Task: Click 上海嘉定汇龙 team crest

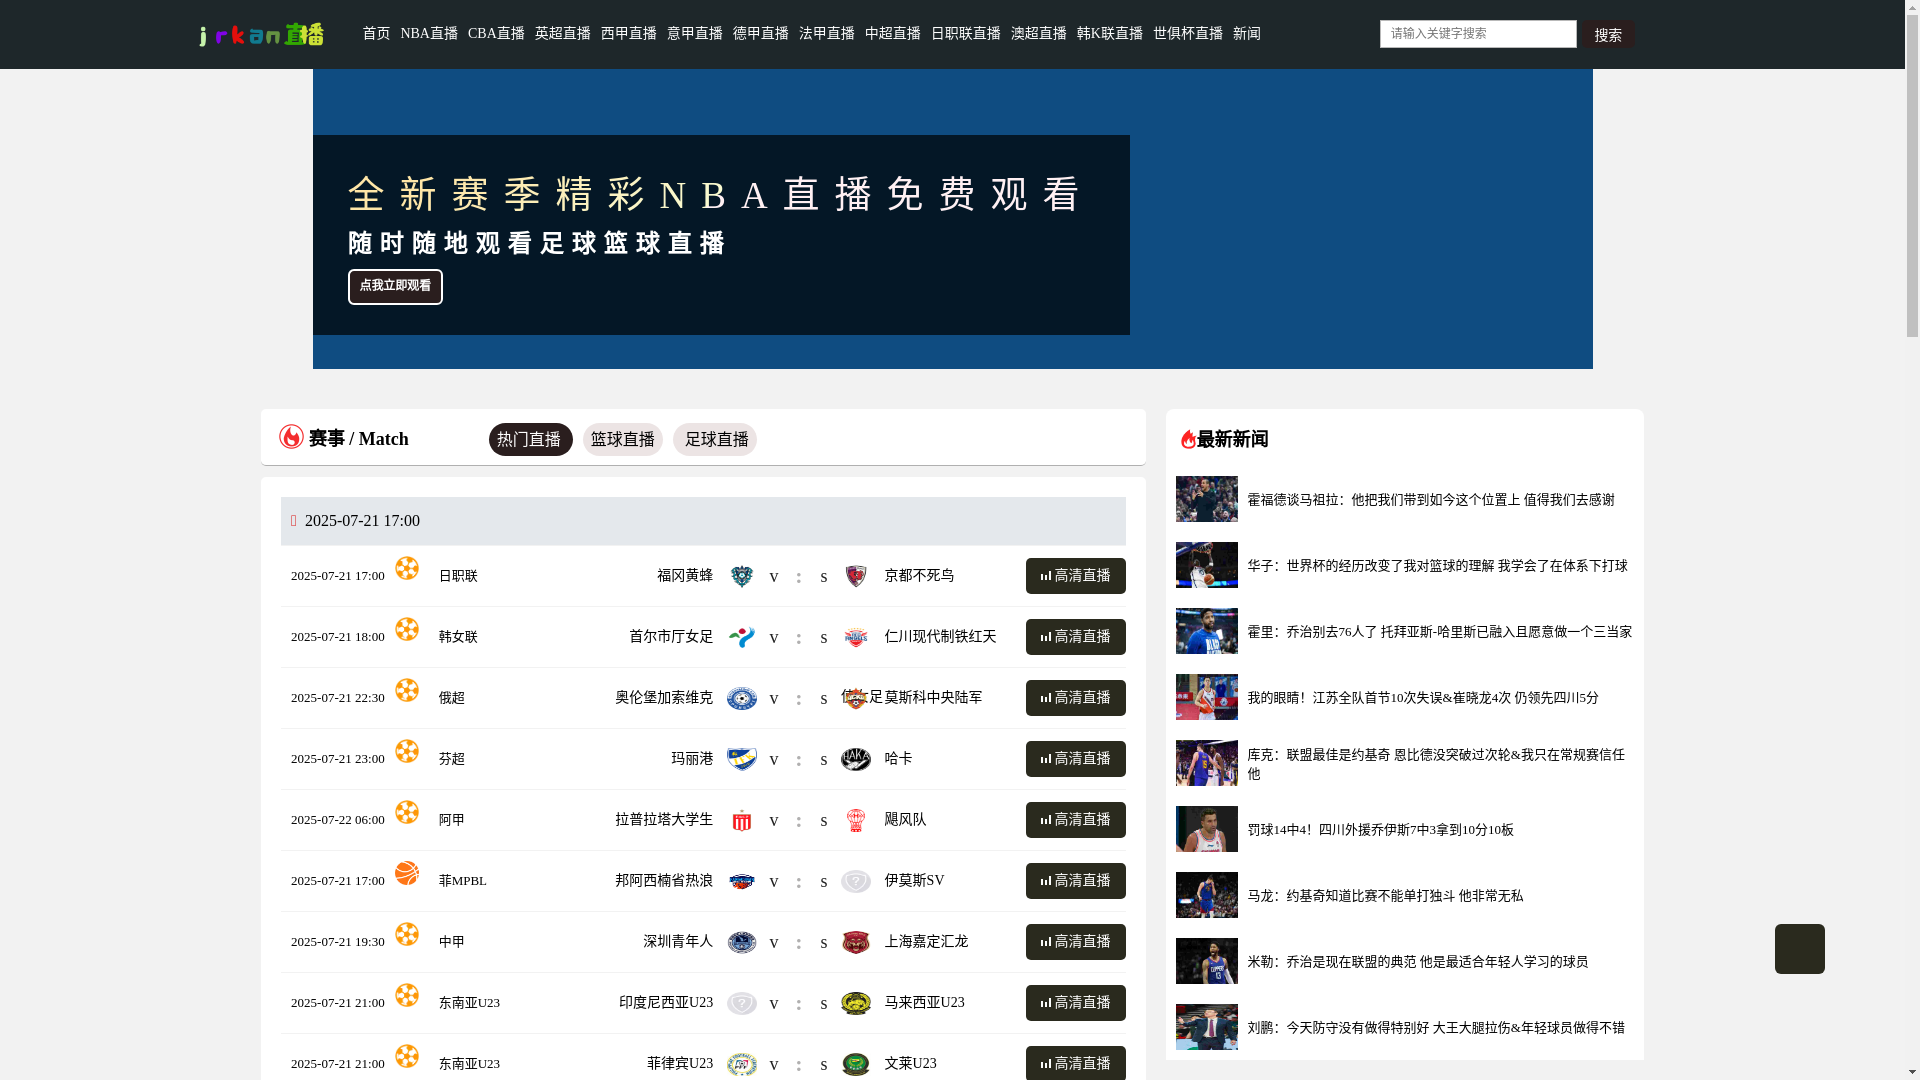Action: pyautogui.click(x=856, y=942)
